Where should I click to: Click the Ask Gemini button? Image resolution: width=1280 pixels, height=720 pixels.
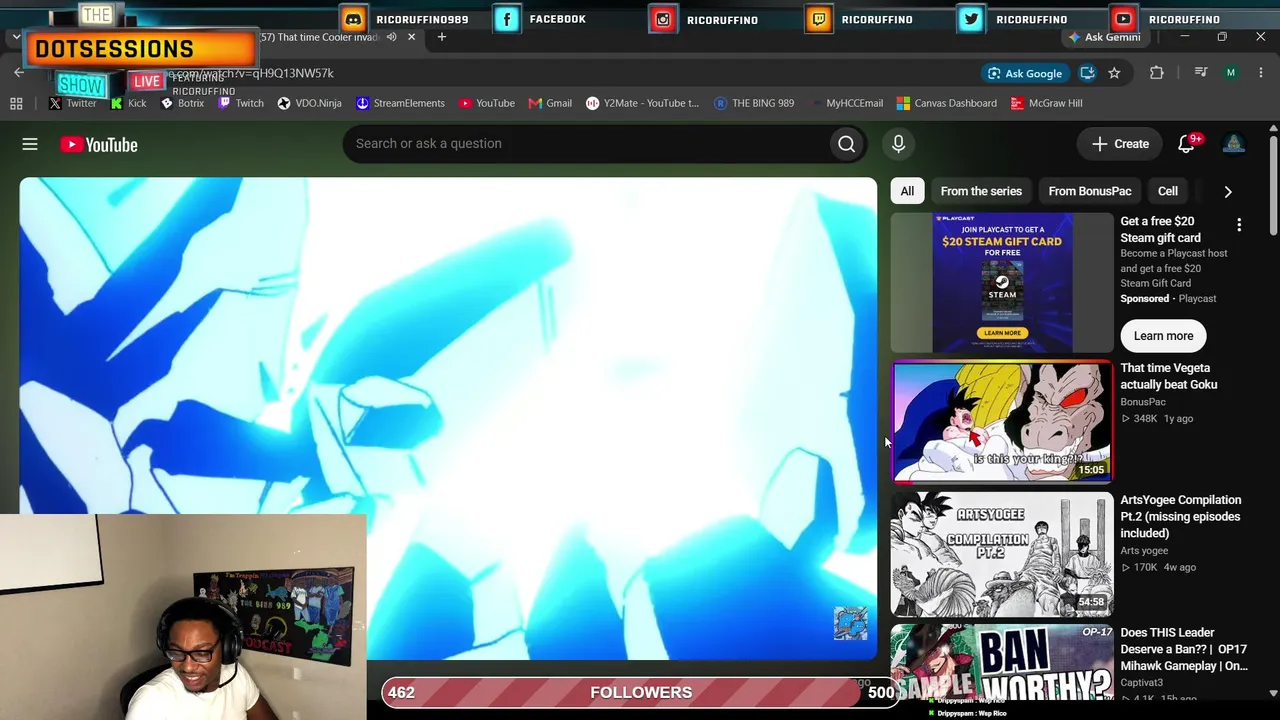(x=1104, y=37)
